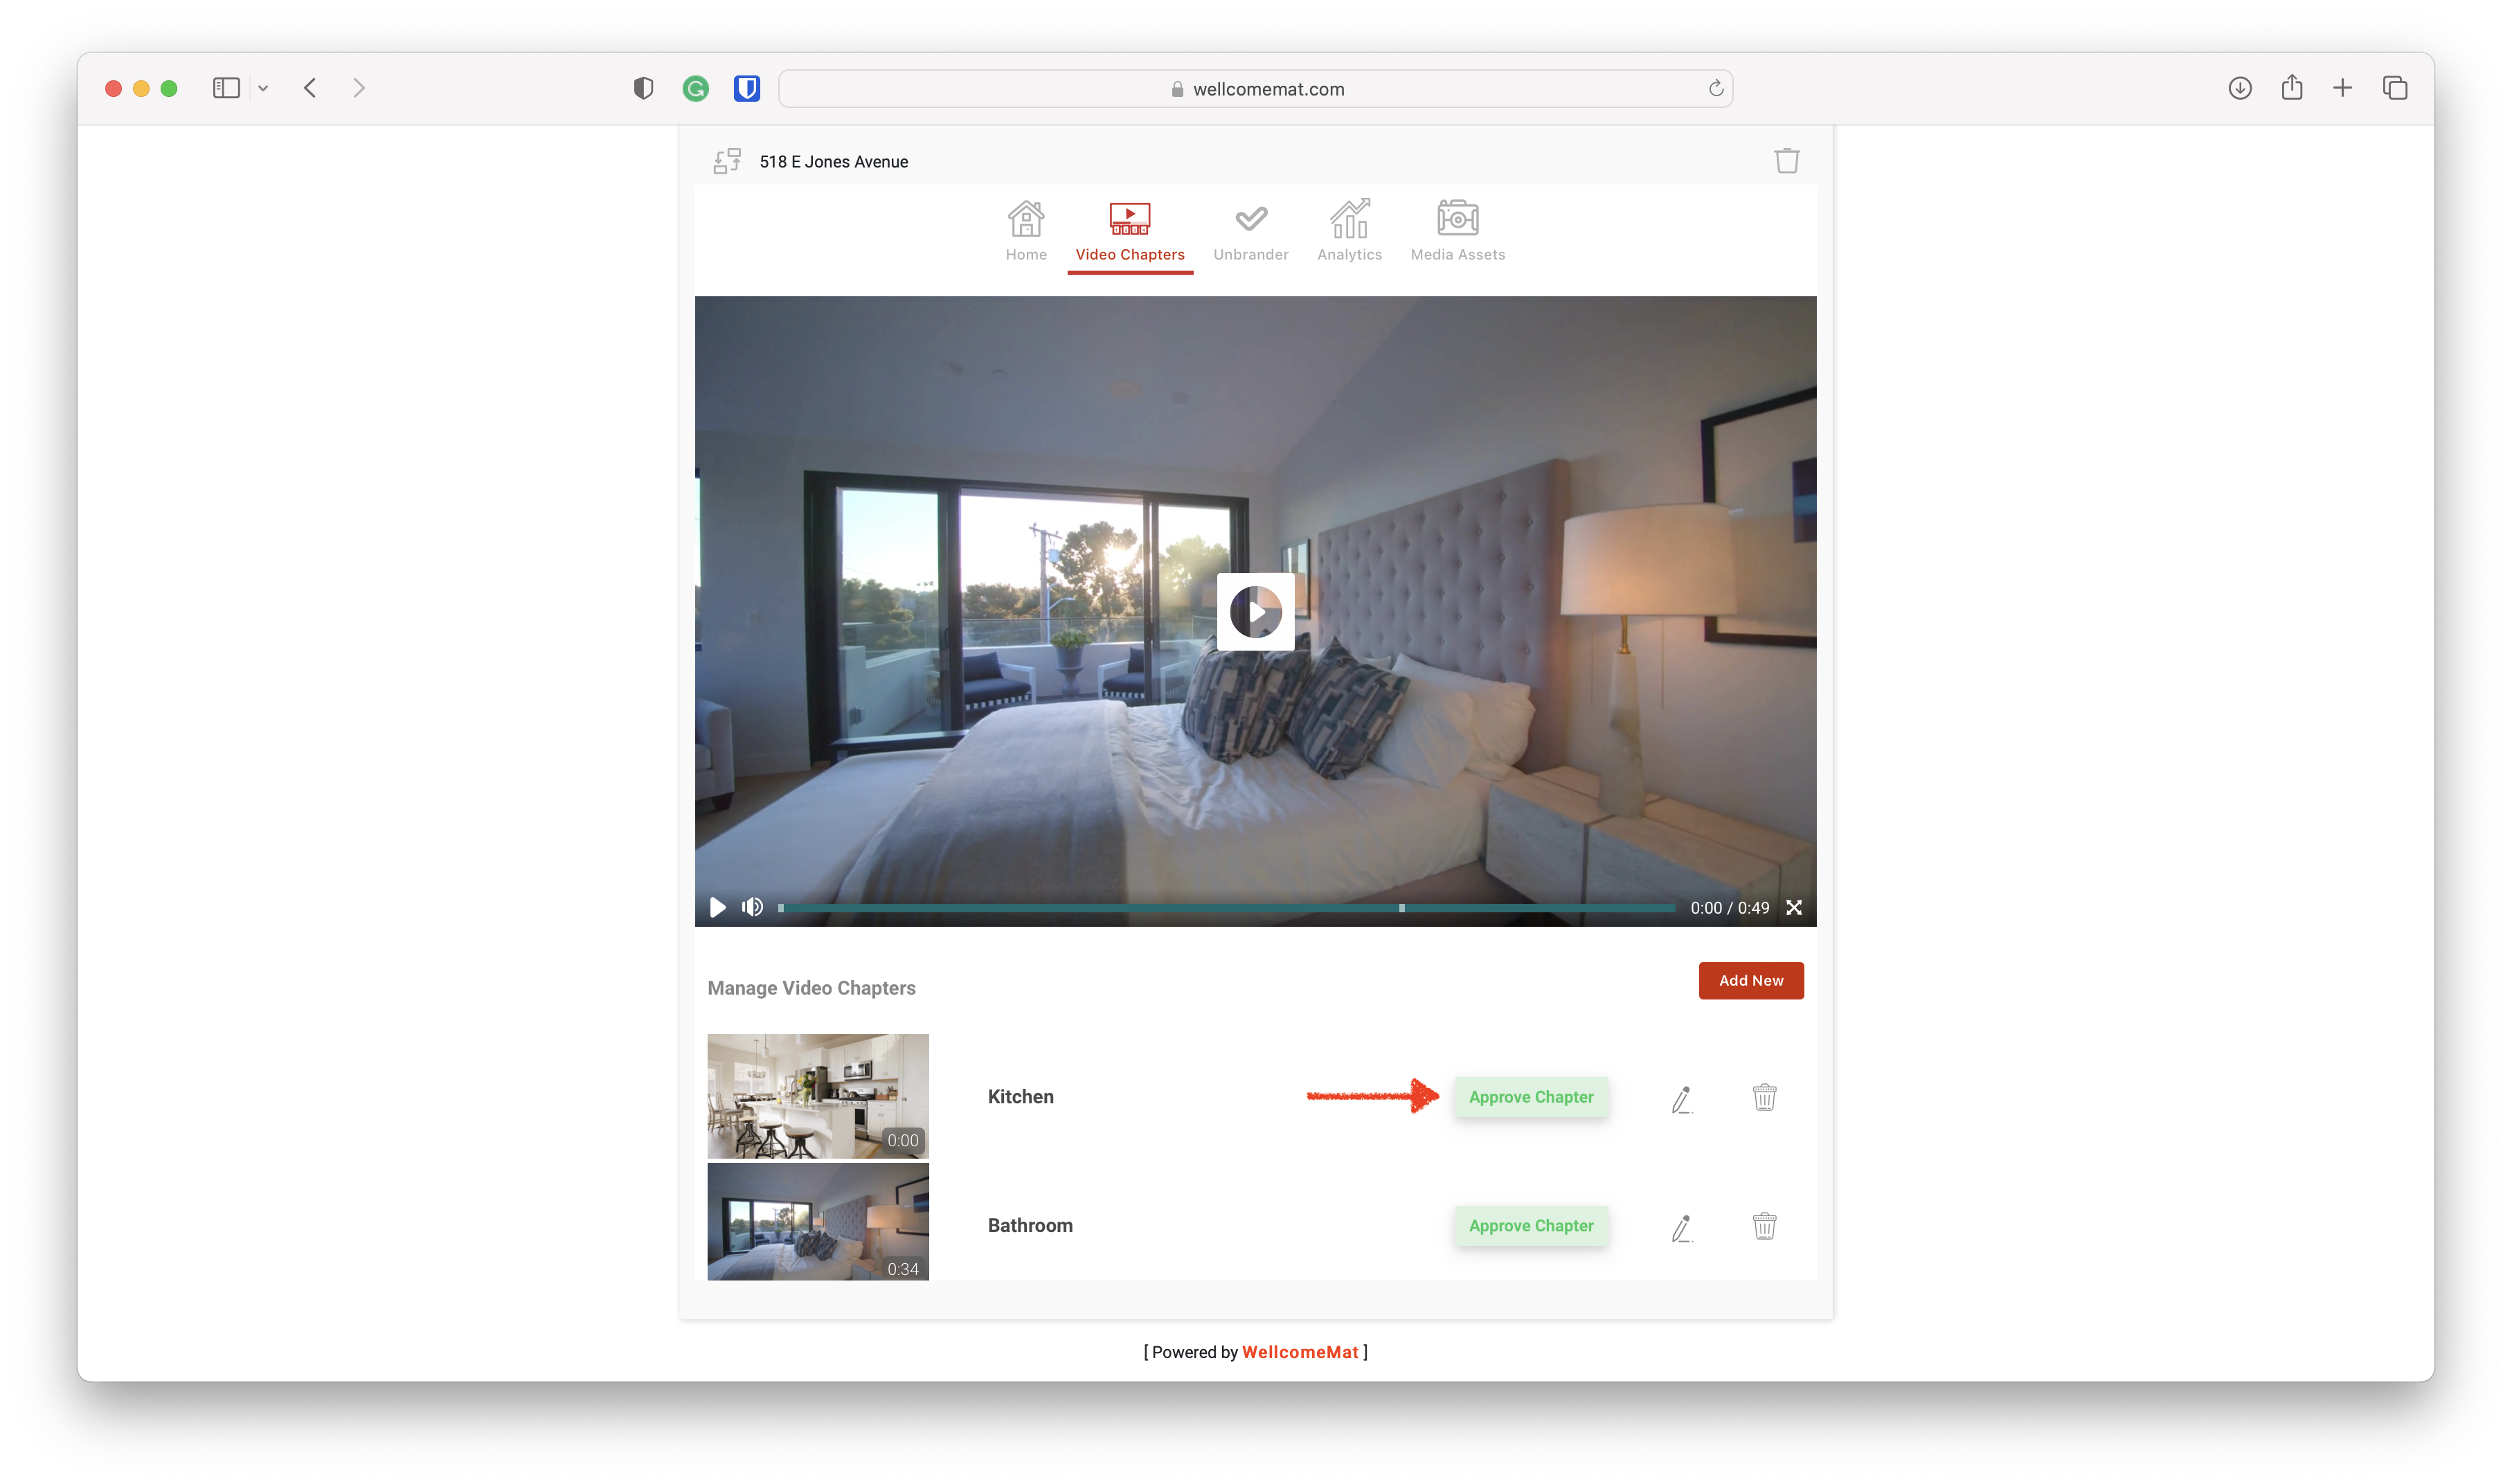This screenshot has width=2512, height=1484.
Task: Approve the Kitchen chapter
Action: (x=1531, y=1097)
